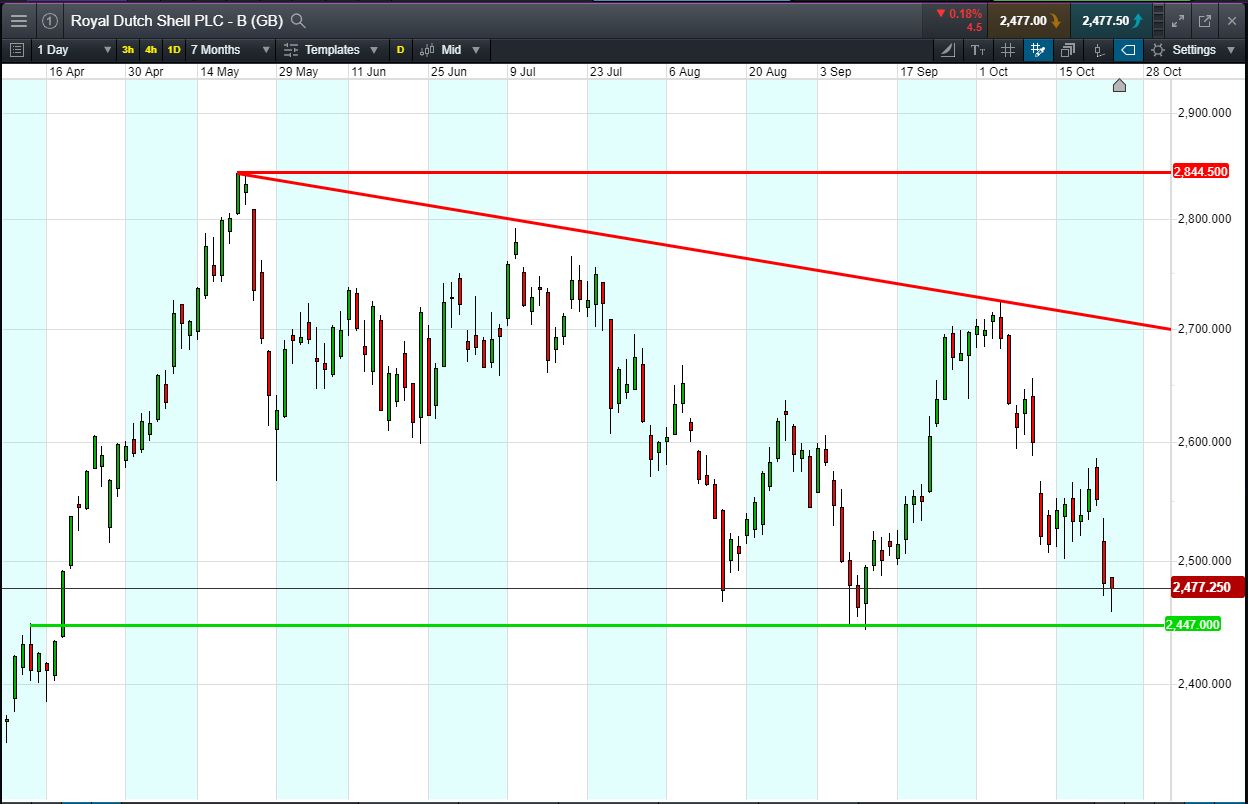This screenshot has height=804, width=1248.
Task: Click the 1 Oct date label
Action: click(993, 72)
